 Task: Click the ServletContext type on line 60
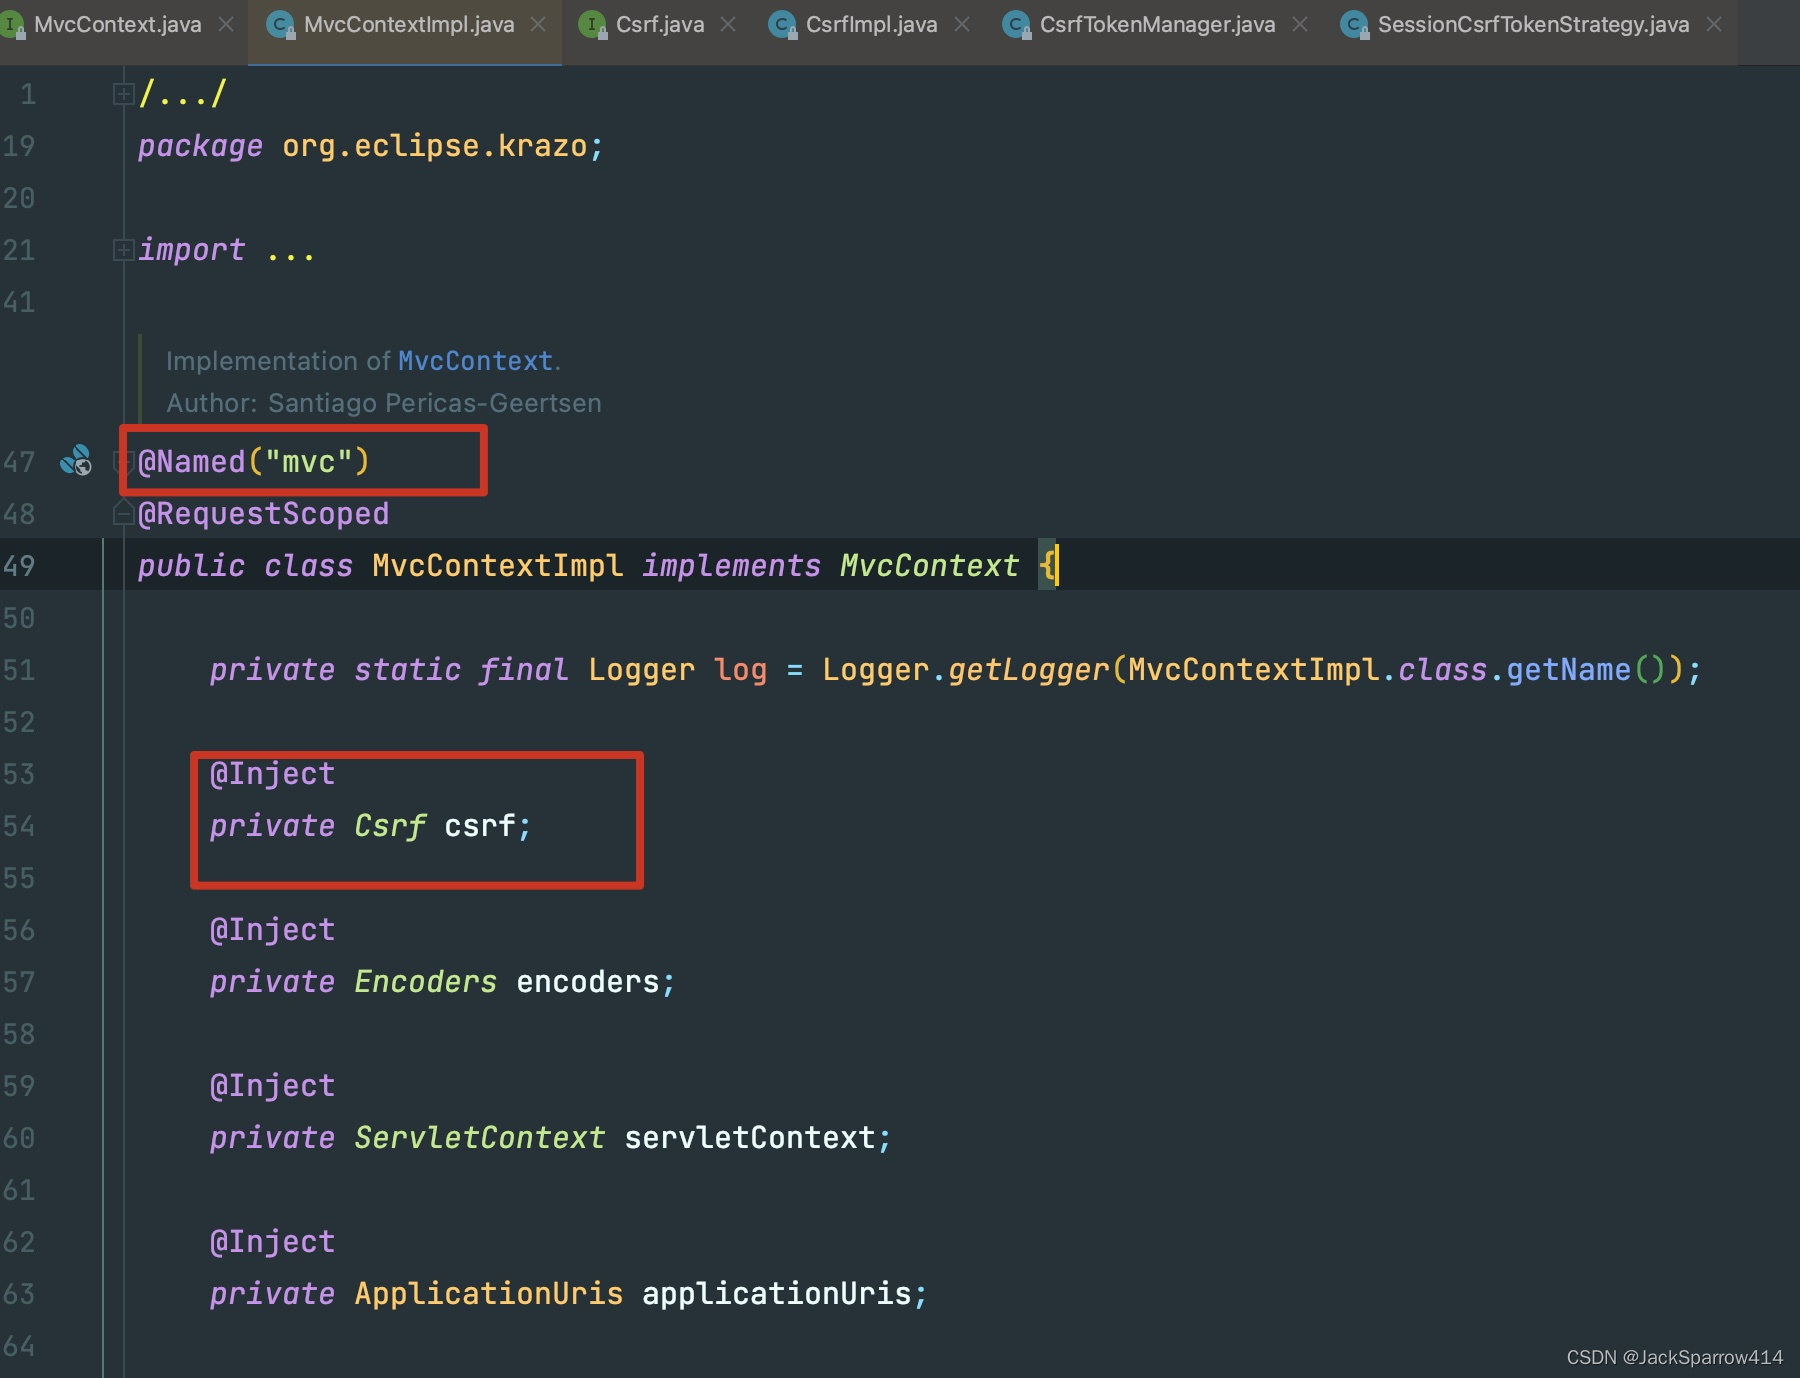coord(480,1138)
